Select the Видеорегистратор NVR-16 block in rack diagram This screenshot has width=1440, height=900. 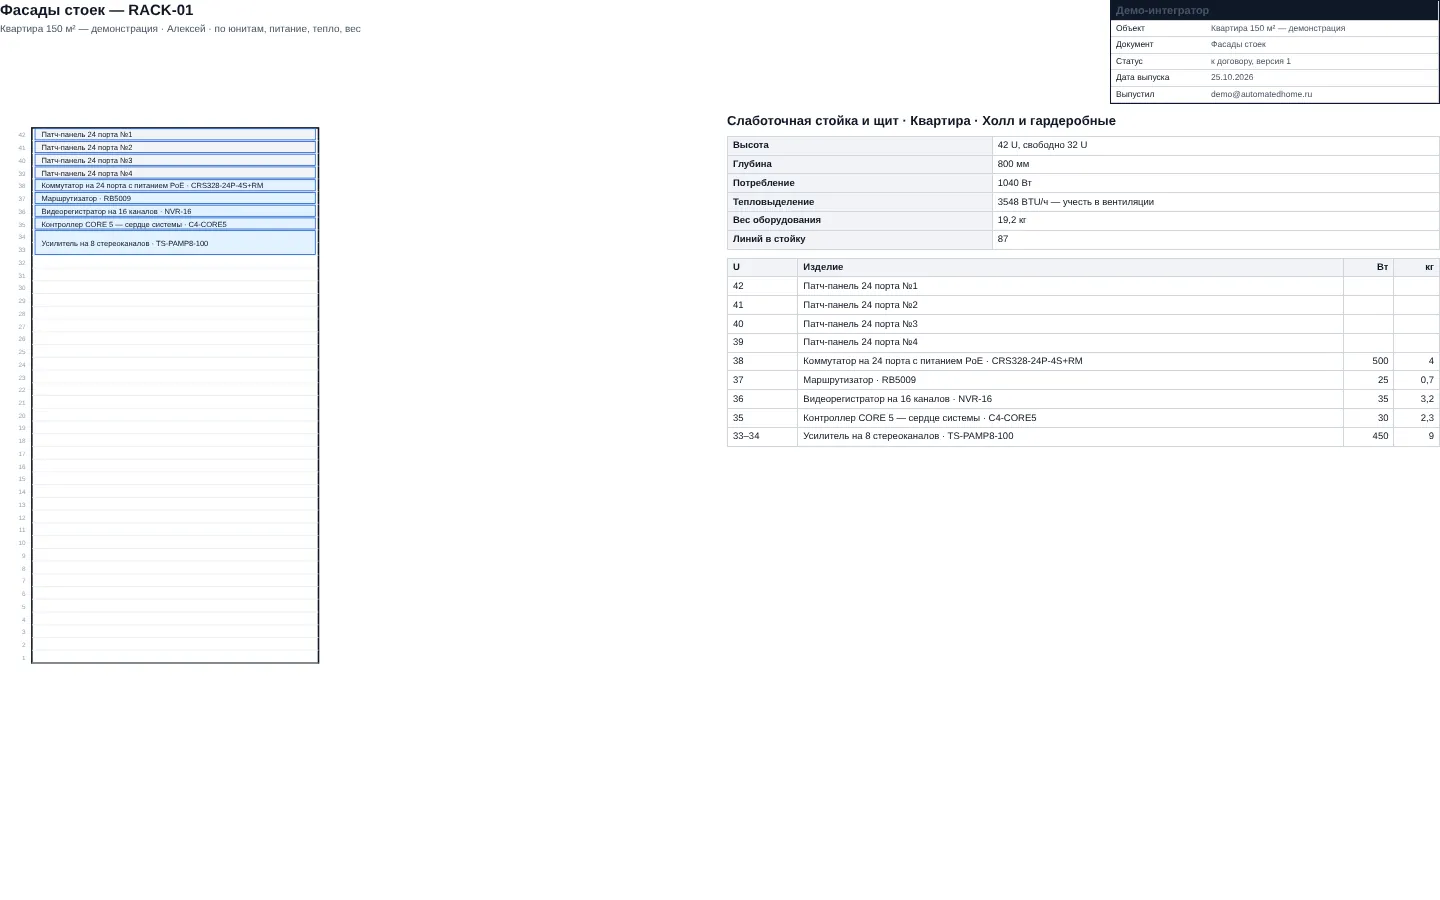(x=175, y=211)
